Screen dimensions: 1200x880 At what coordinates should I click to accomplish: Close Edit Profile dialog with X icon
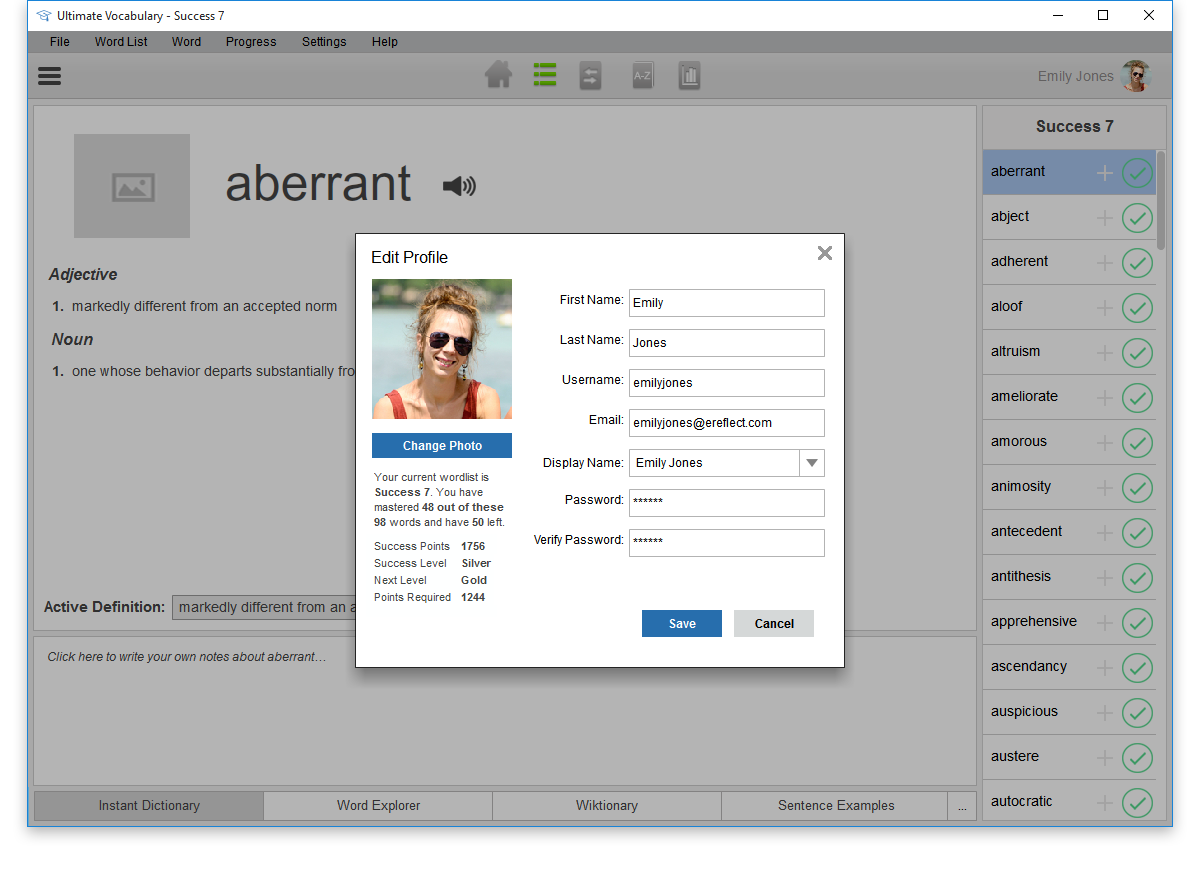[824, 253]
